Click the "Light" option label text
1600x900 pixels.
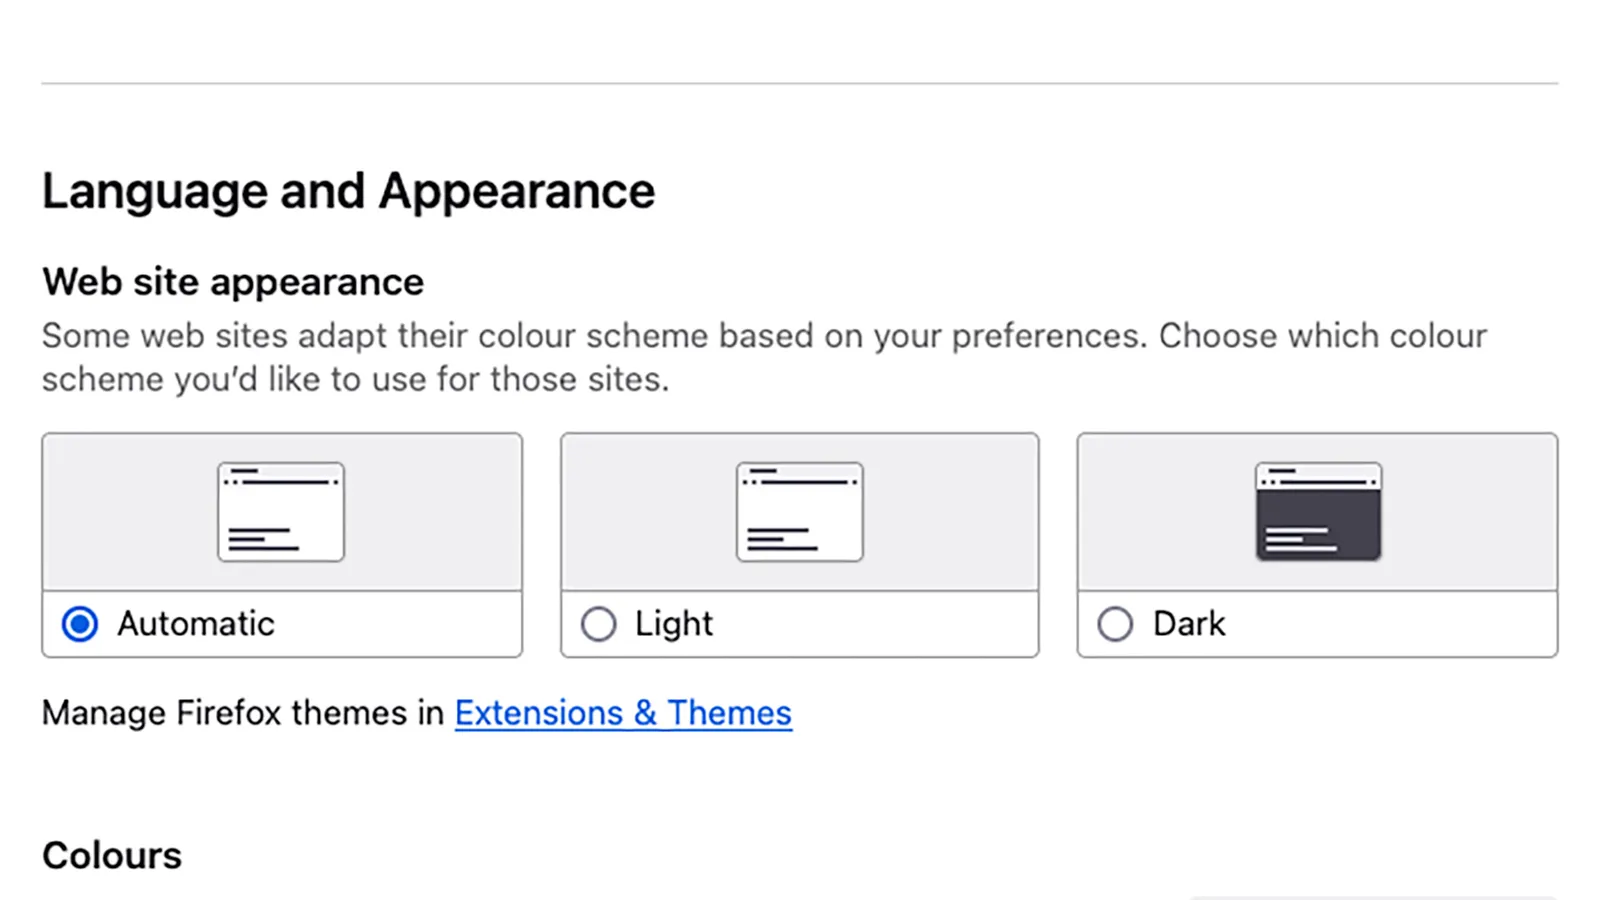[x=674, y=624]
